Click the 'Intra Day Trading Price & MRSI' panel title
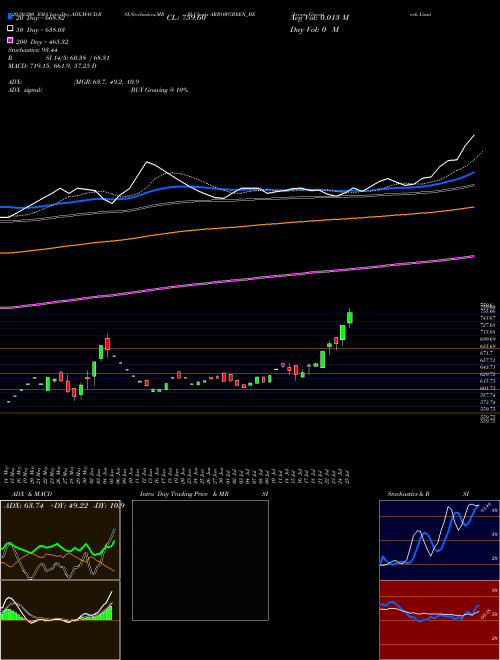The height and width of the screenshot is (660, 500). point(204,494)
